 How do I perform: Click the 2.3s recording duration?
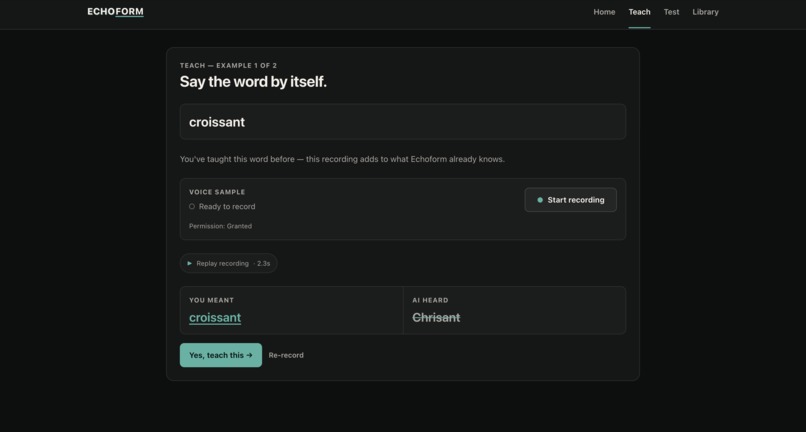(263, 263)
